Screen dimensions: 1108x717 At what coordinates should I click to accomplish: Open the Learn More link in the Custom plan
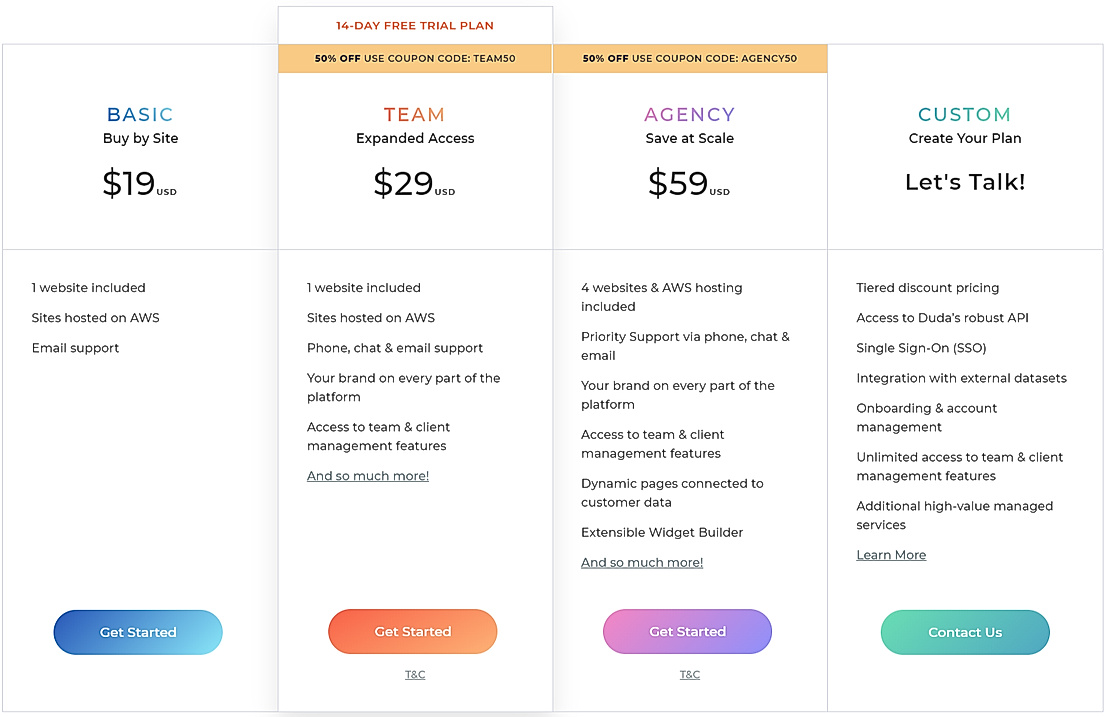click(891, 555)
